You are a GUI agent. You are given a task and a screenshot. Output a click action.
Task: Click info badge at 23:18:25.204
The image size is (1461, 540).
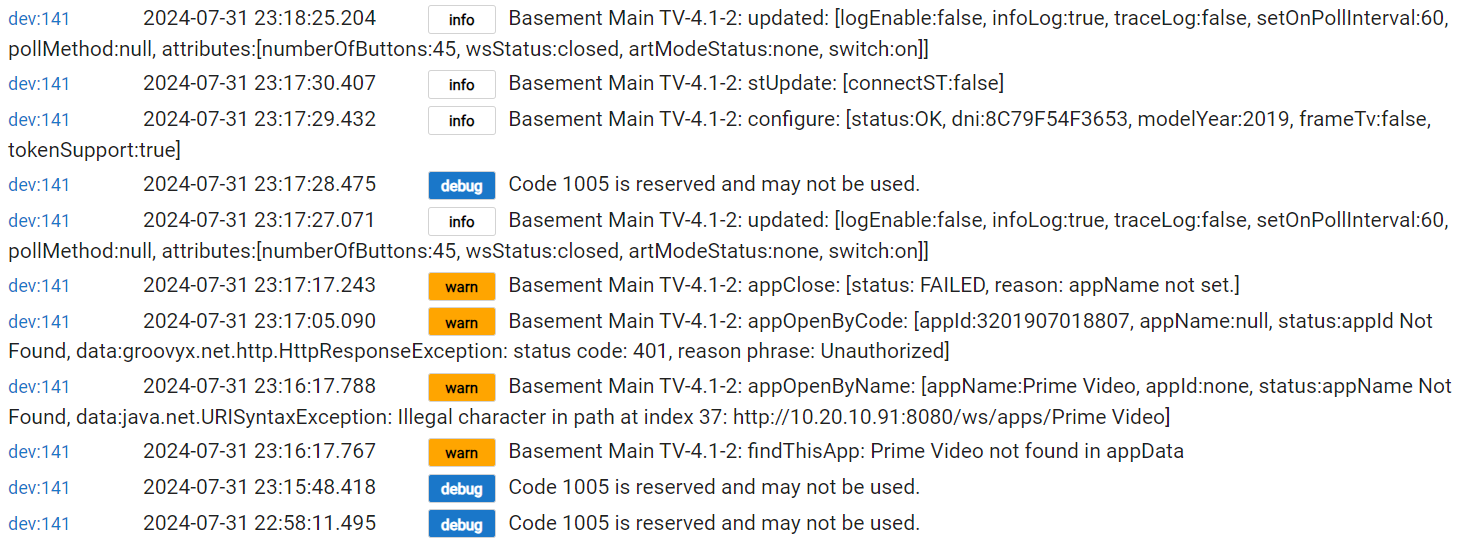[x=462, y=20]
